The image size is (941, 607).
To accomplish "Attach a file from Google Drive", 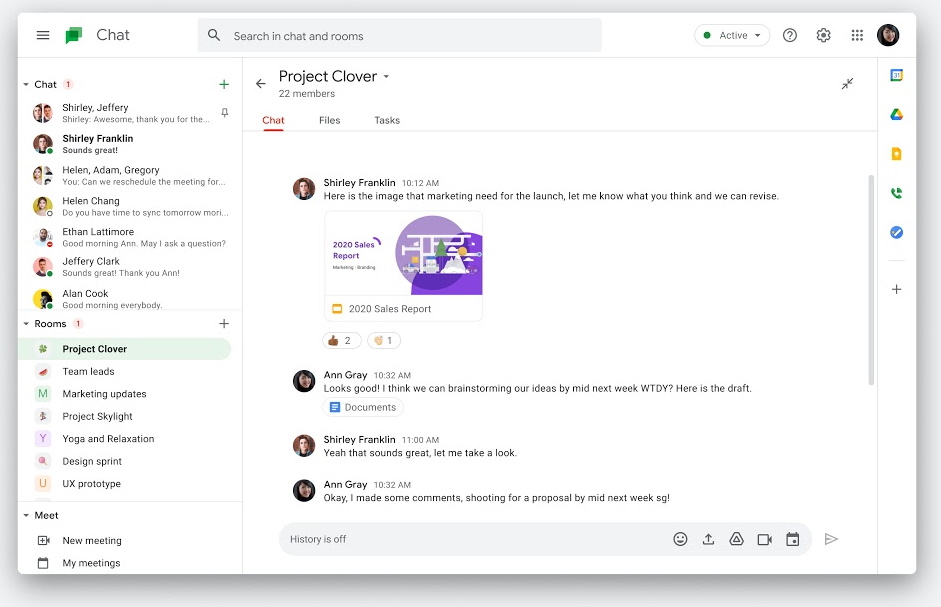I will click(x=737, y=539).
